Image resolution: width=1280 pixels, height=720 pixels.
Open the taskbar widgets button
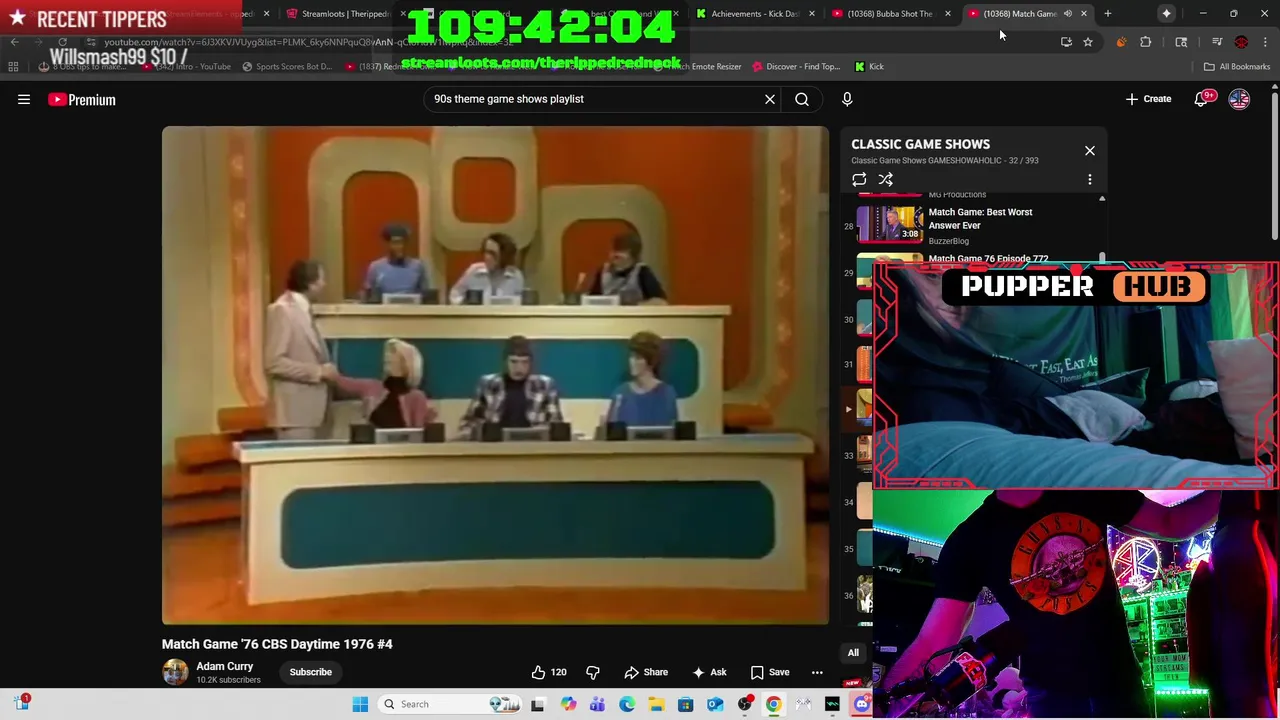coord(21,704)
